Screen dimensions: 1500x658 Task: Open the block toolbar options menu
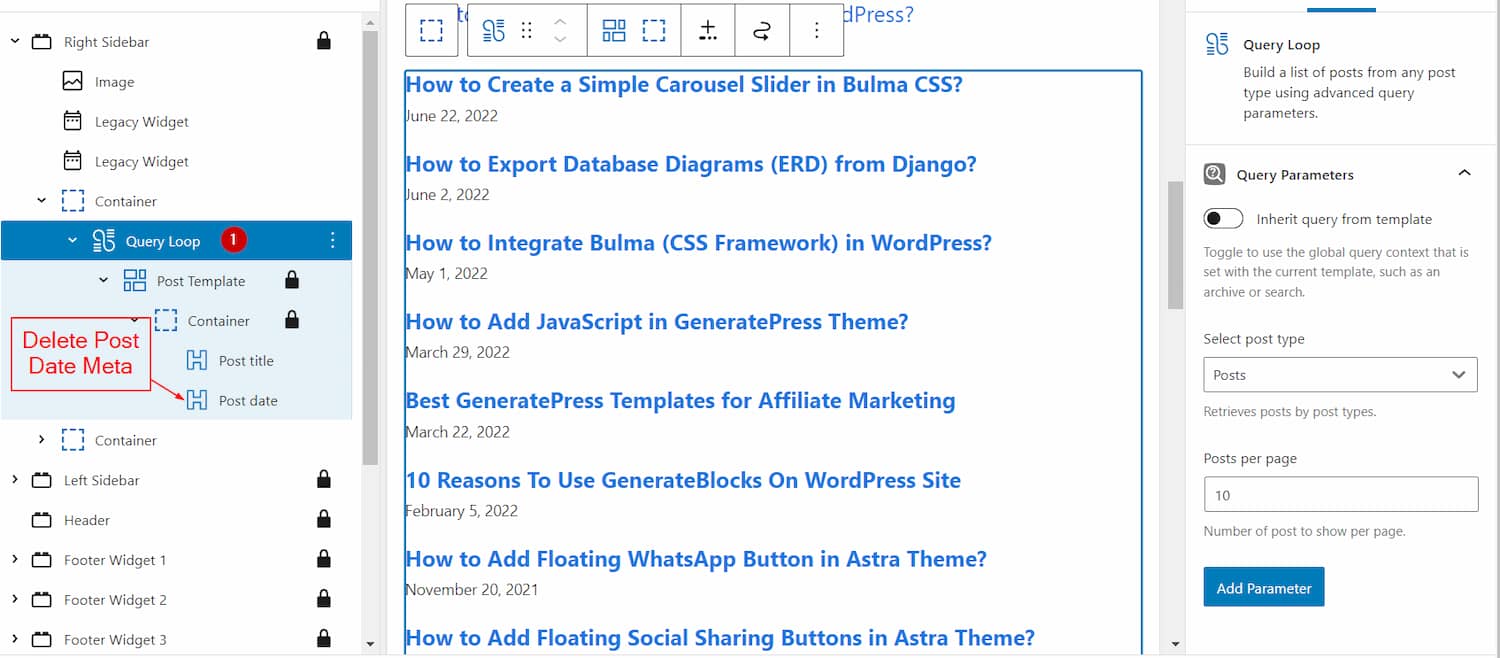pyautogui.click(x=817, y=30)
